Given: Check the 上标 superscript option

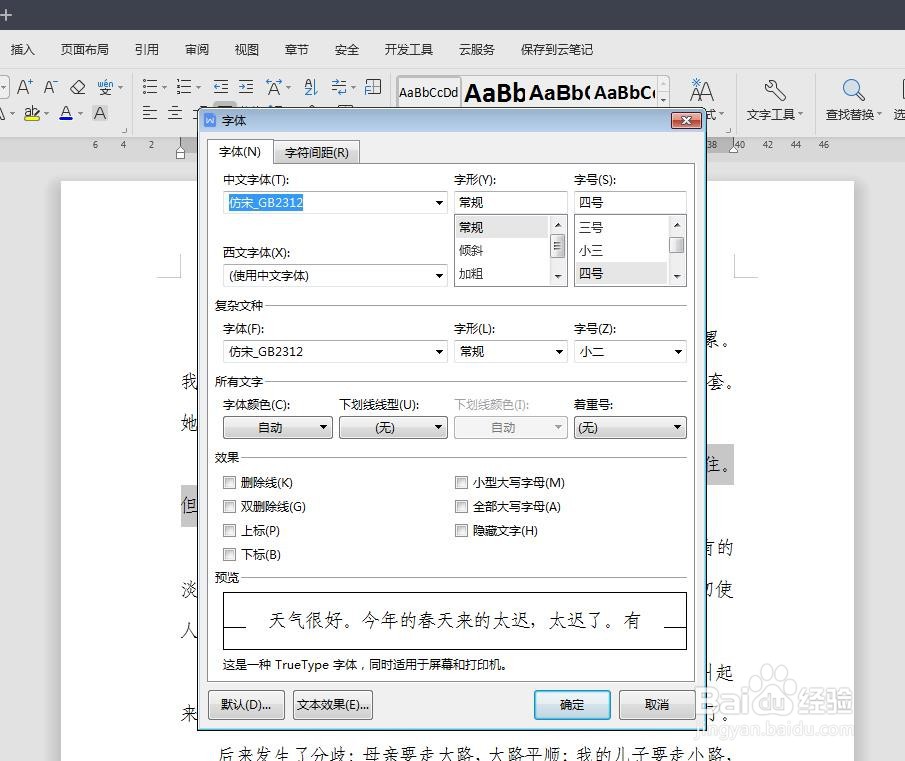Looking at the screenshot, I should point(229,530).
